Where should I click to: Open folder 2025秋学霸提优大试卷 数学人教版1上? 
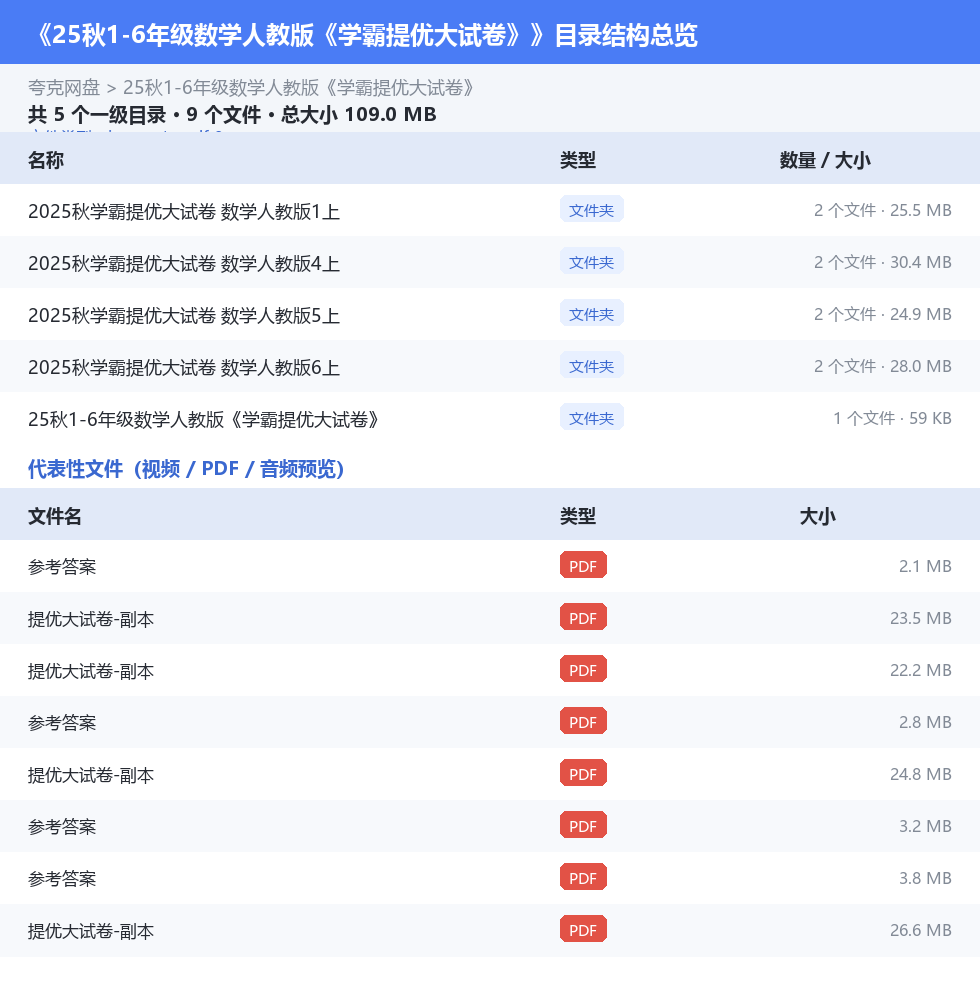pyautogui.click(x=183, y=211)
